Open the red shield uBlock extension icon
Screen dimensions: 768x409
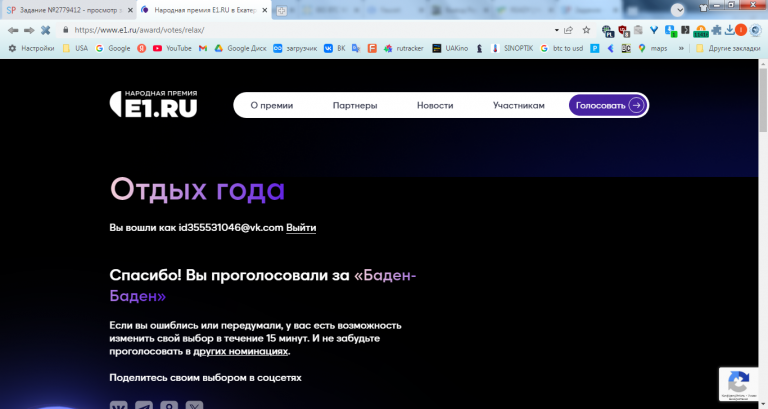(624, 31)
